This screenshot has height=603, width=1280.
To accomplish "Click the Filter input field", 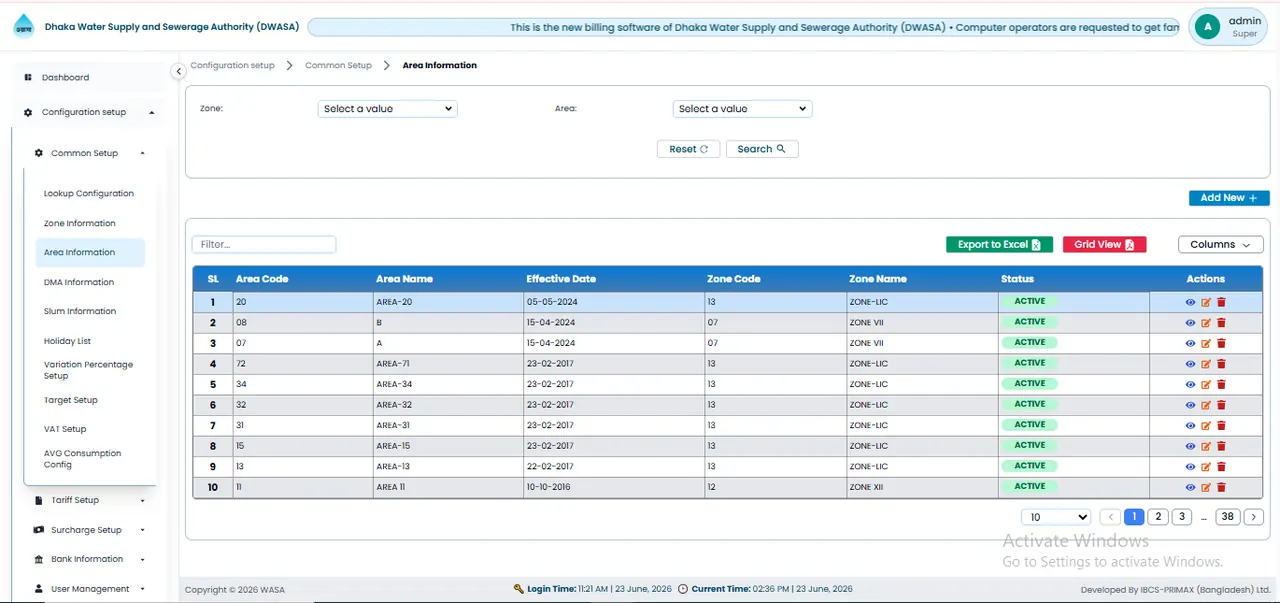I will (264, 245).
